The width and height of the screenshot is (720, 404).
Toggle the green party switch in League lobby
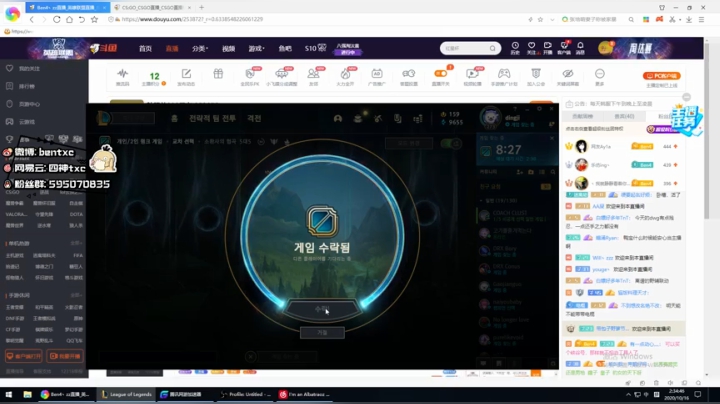450,143
